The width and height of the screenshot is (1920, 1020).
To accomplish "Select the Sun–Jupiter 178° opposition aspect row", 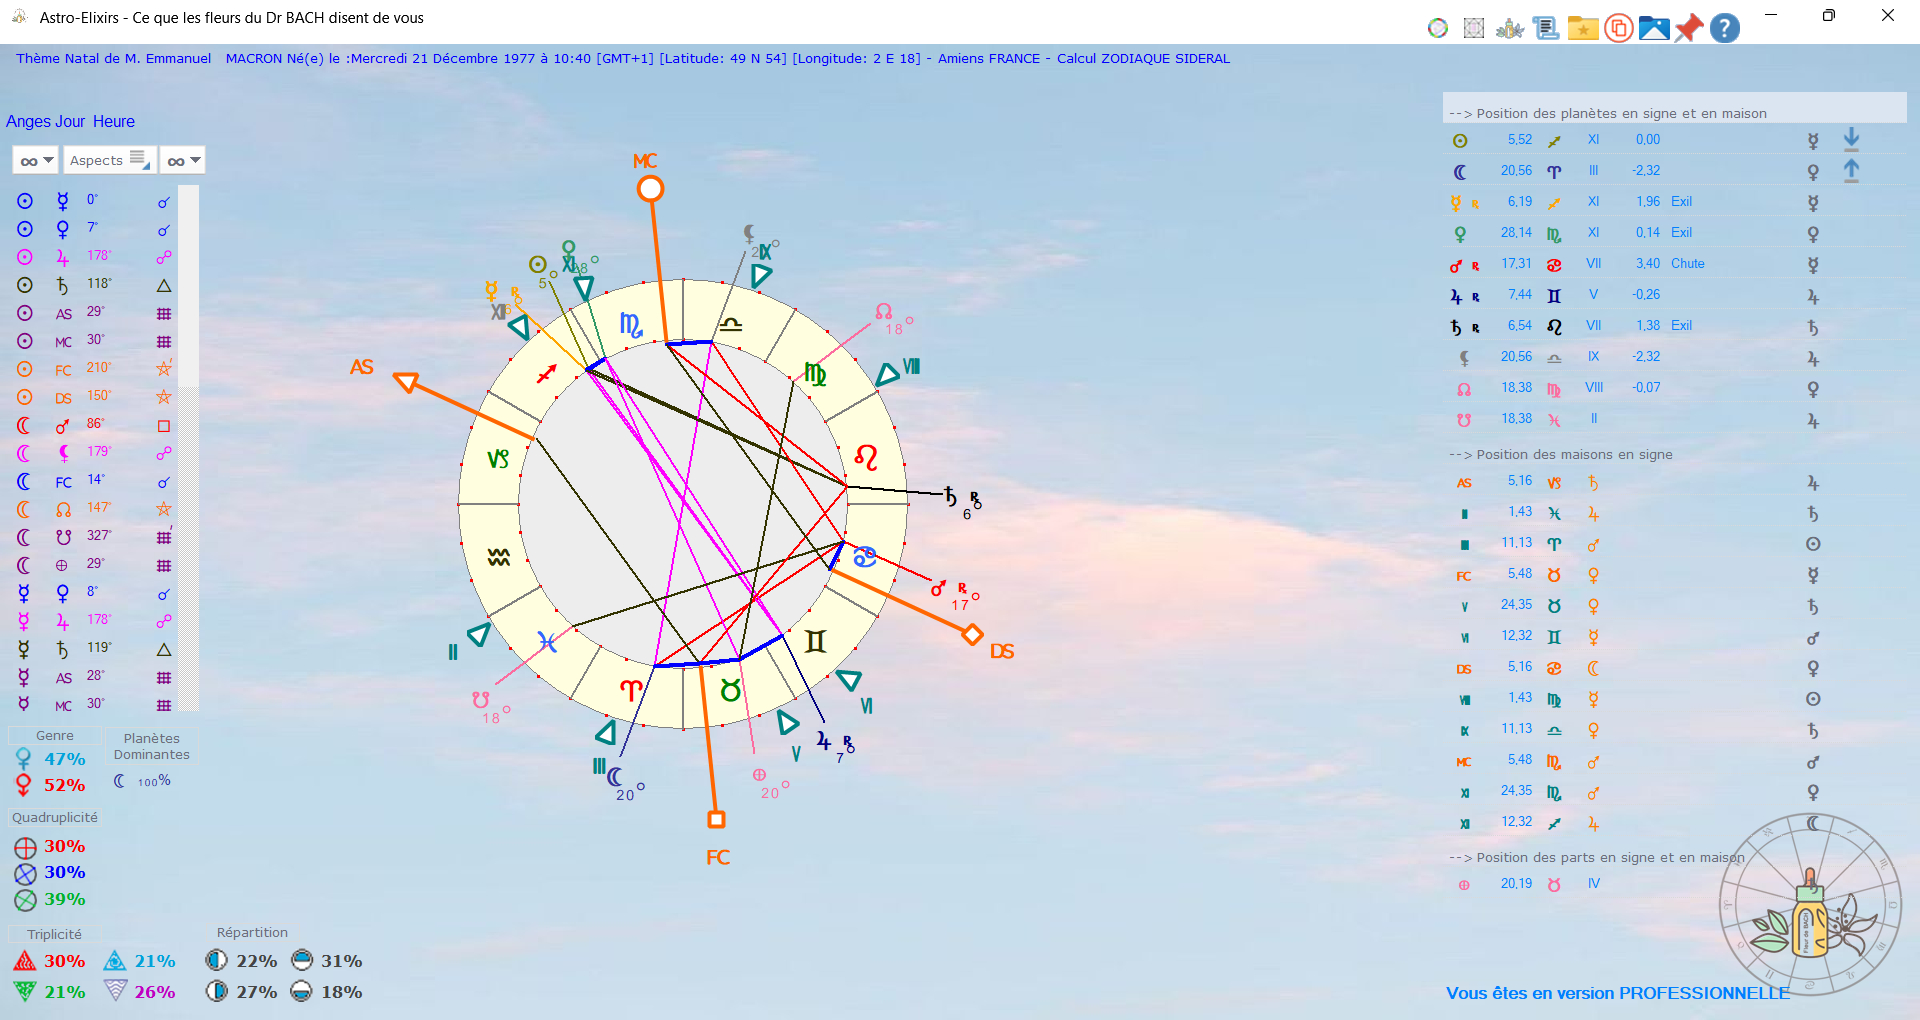I will click(95, 257).
